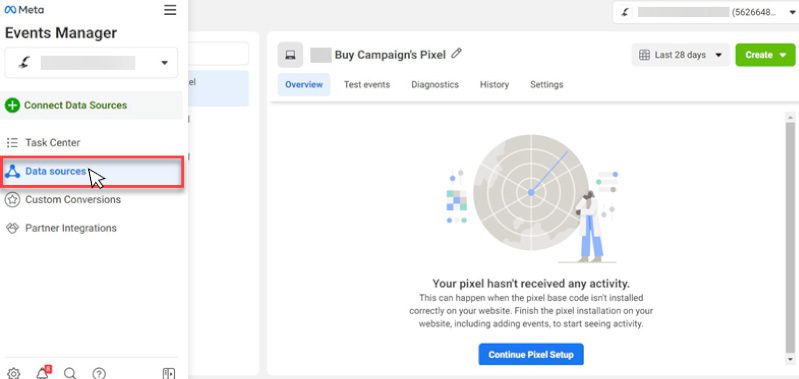
Task: Click the Data sources triangle icon
Action: (x=12, y=172)
